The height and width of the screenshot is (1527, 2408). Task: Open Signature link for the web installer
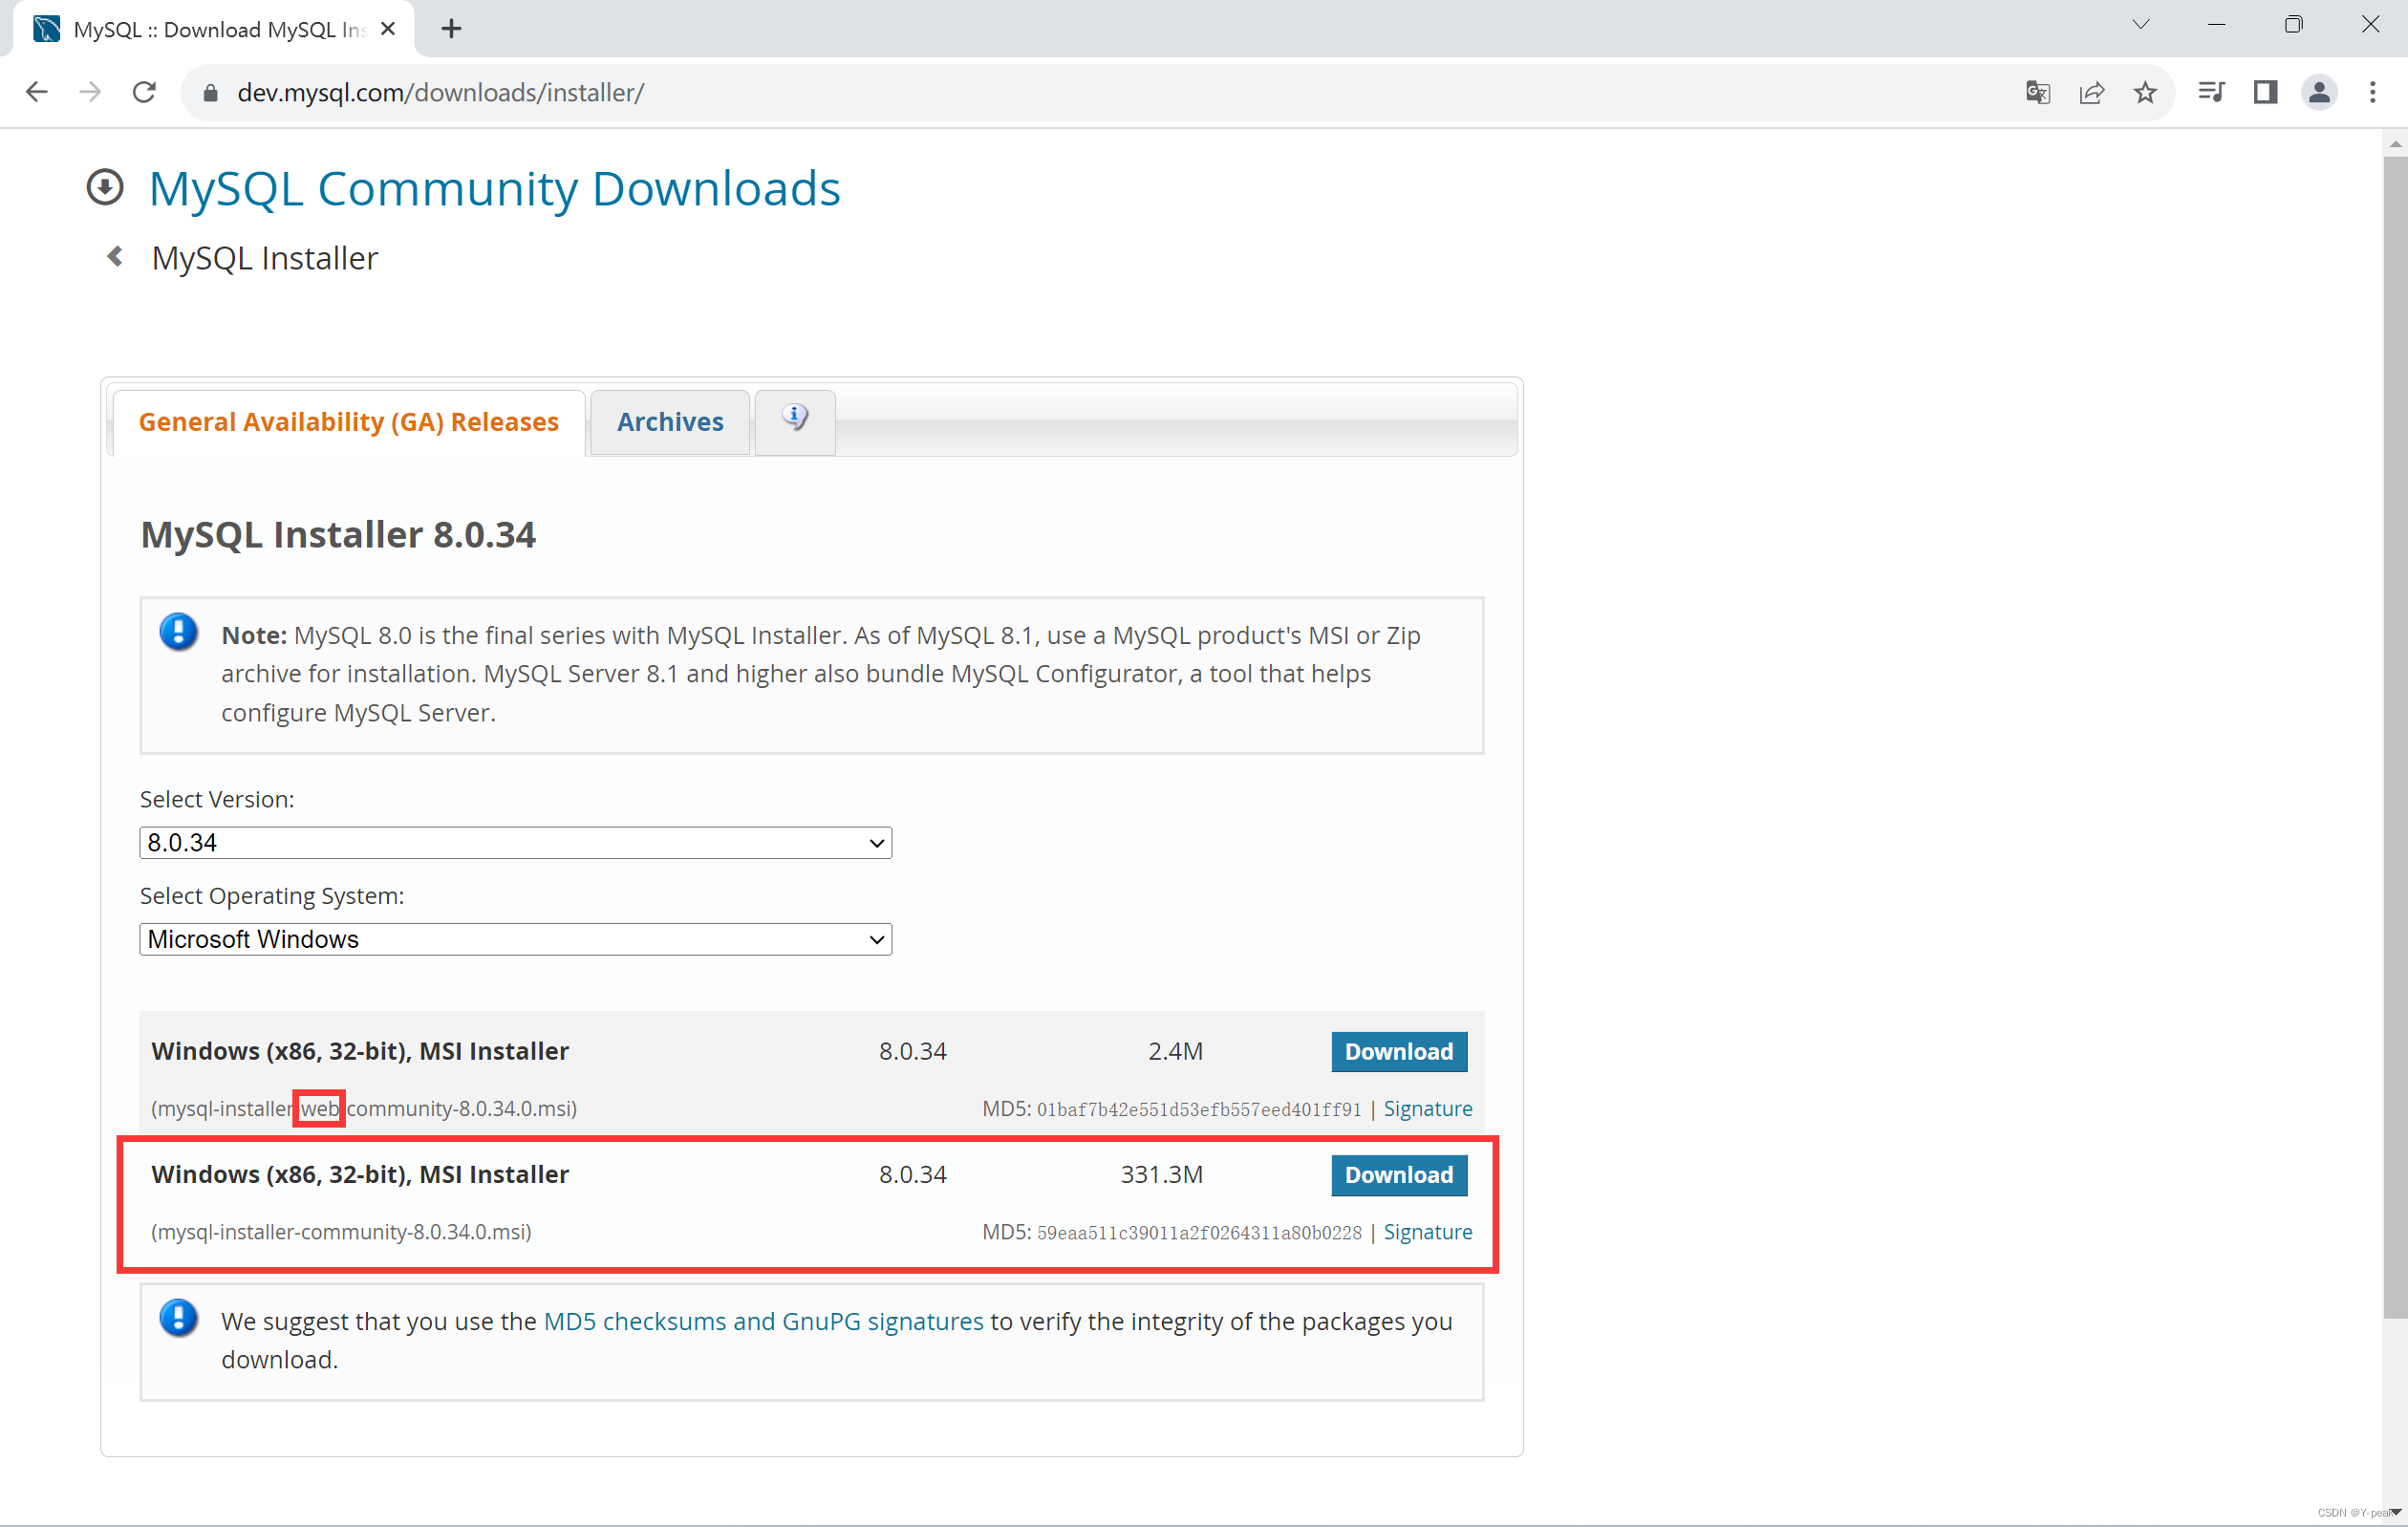point(1427,1109)
